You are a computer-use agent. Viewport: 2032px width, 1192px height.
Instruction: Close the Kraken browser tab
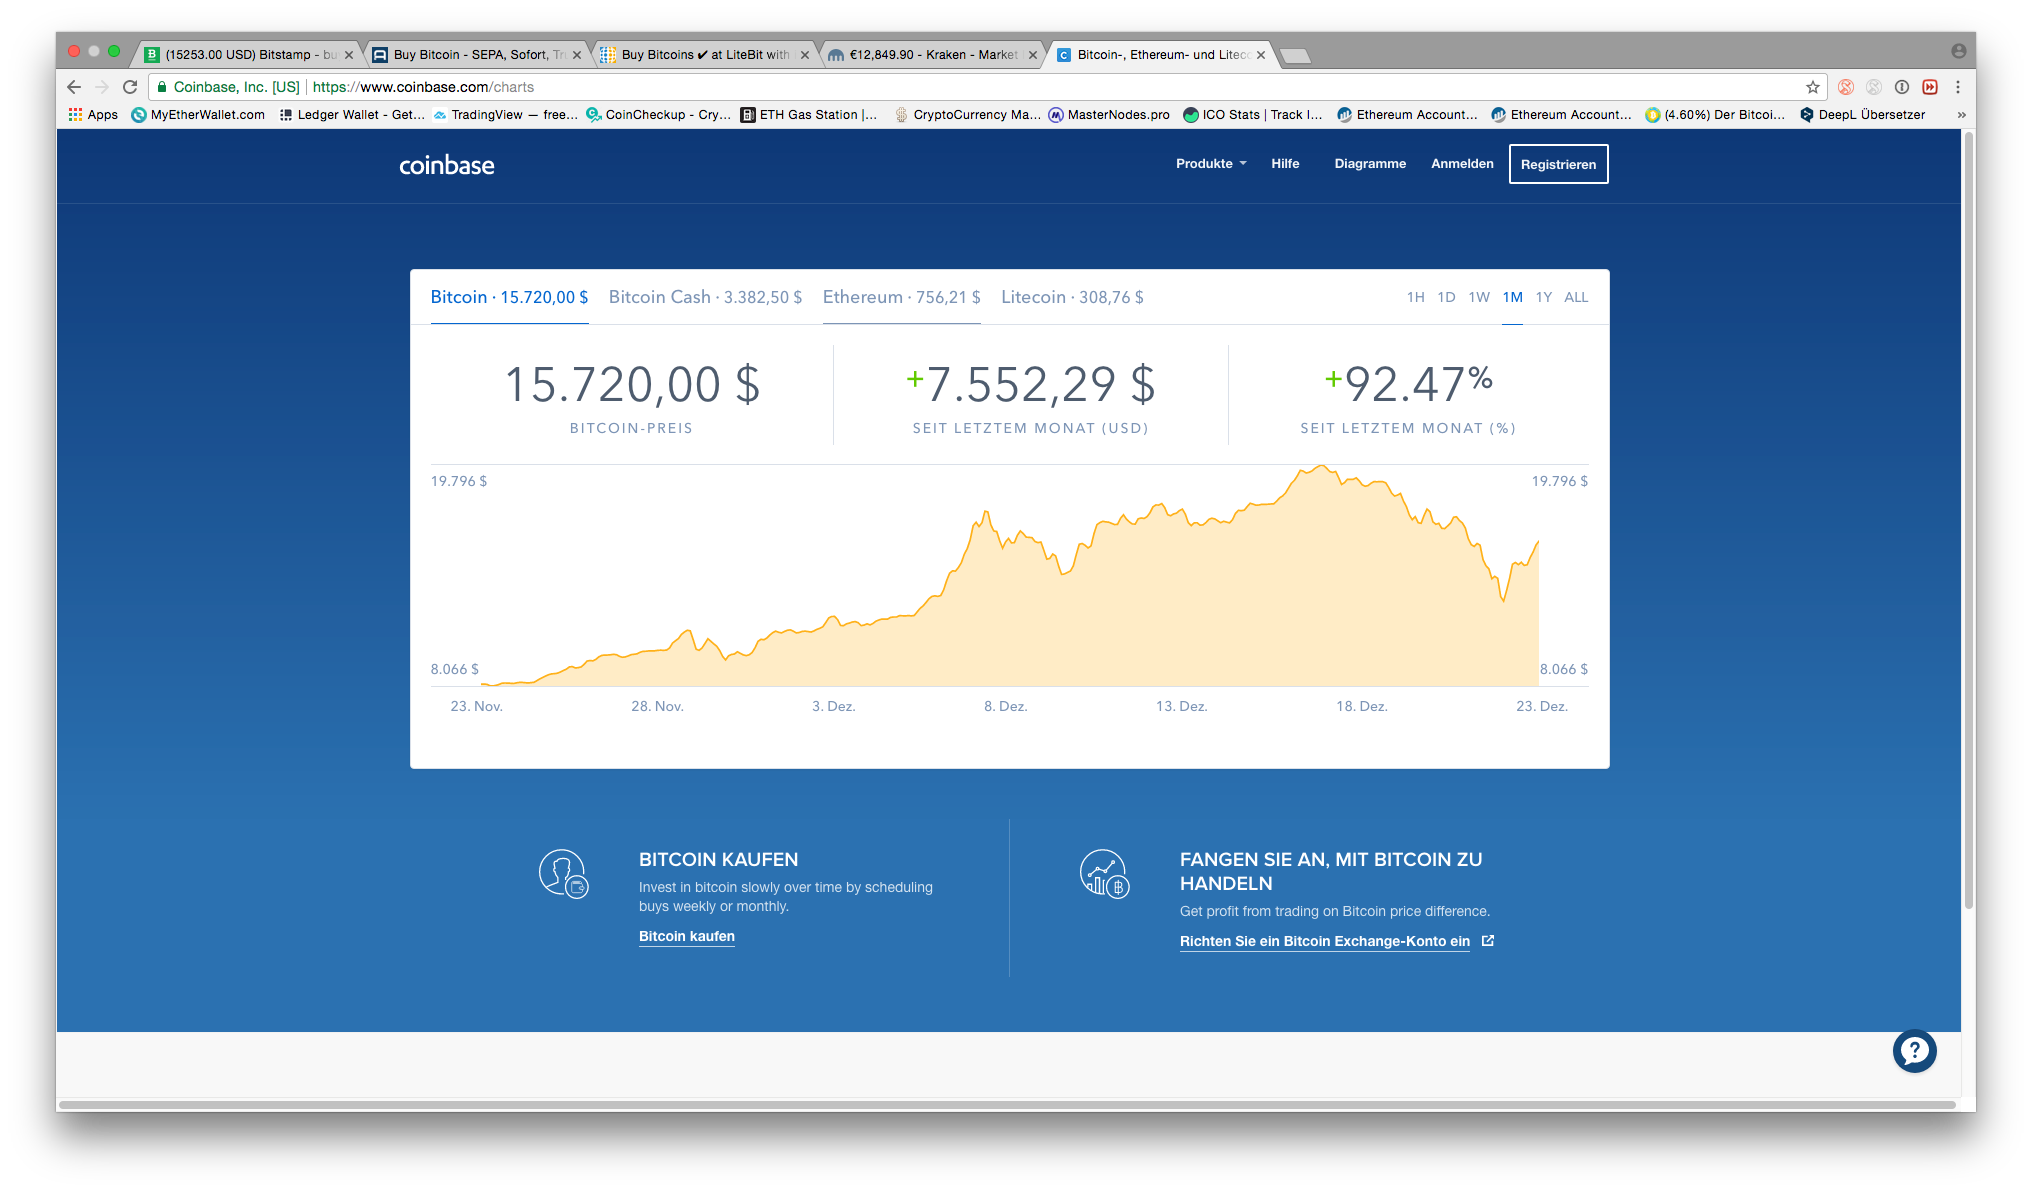[x=1033, y=55]
